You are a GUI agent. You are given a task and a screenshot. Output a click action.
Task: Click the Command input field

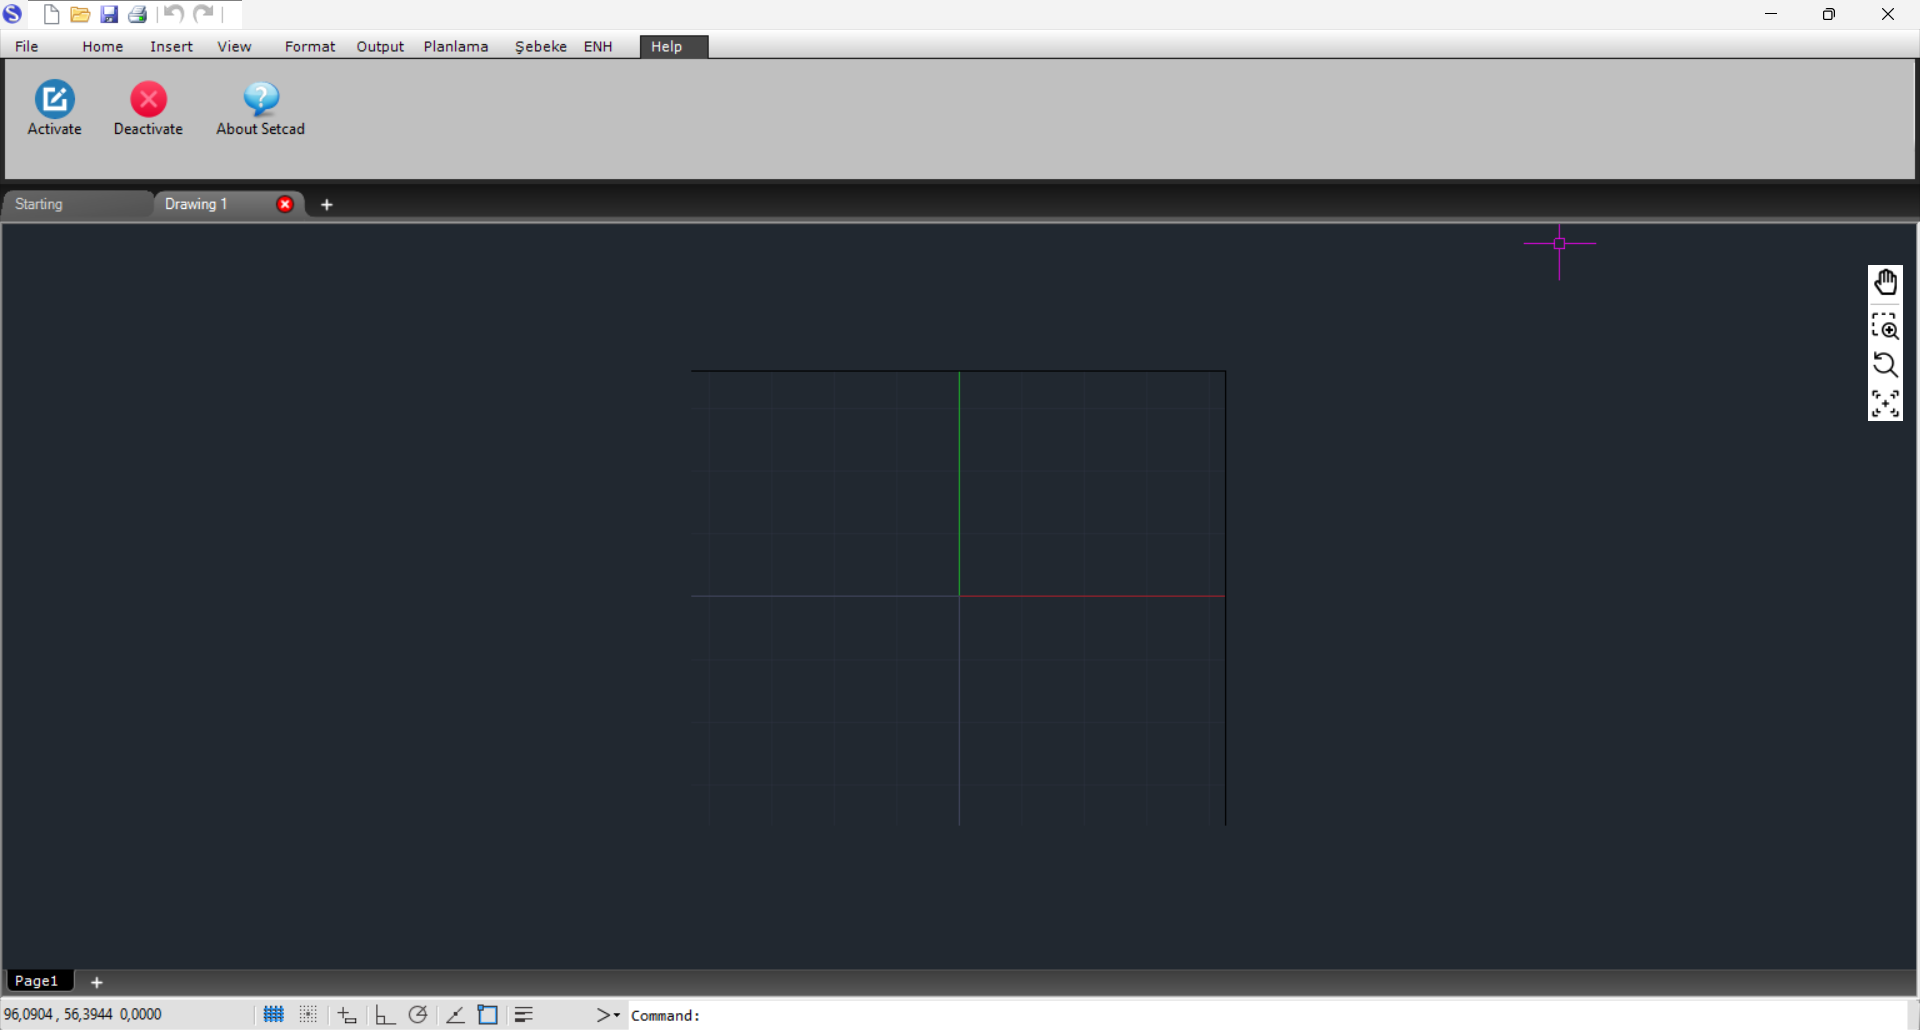tap(1266, 1015)
